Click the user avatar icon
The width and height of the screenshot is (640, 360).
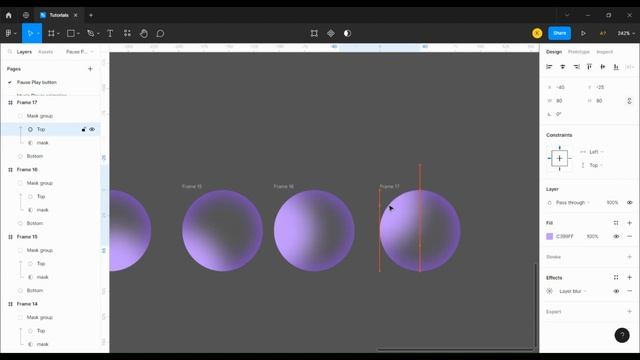[537, 33]
